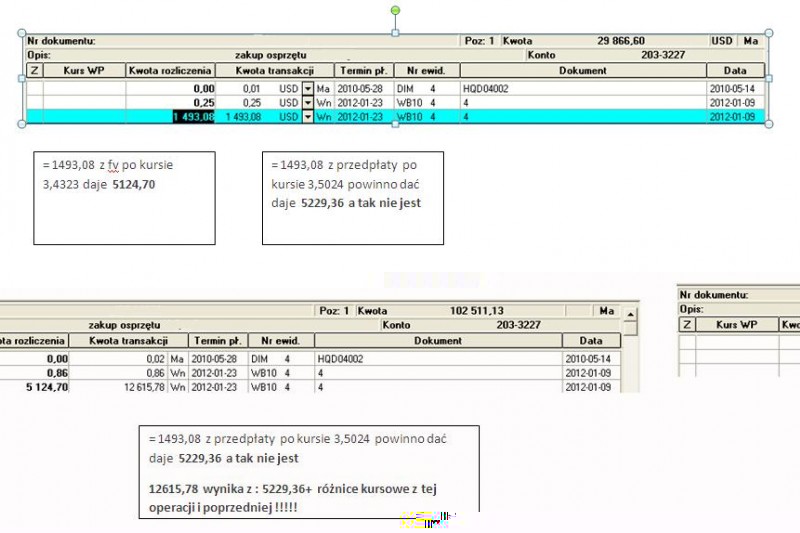
Task: Select the bottom-left corner handle of the selected picture
Action: point(21,124)
